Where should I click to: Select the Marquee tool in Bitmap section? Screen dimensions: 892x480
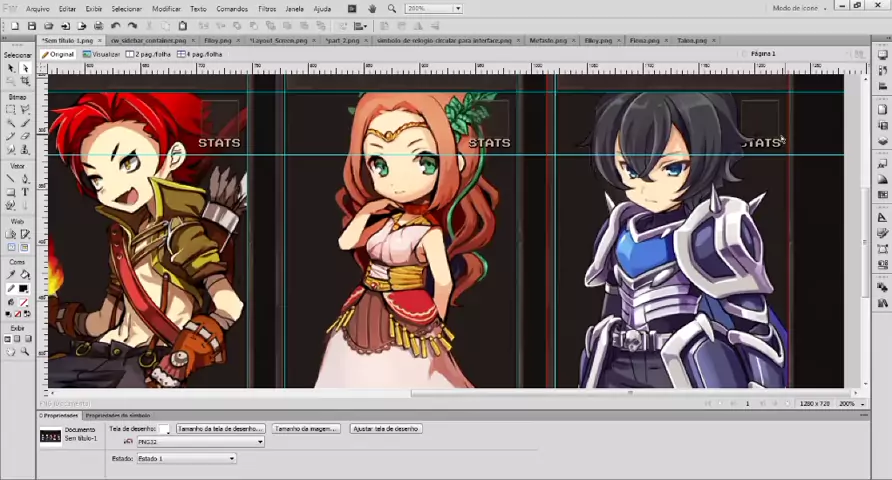click(11, 109)
